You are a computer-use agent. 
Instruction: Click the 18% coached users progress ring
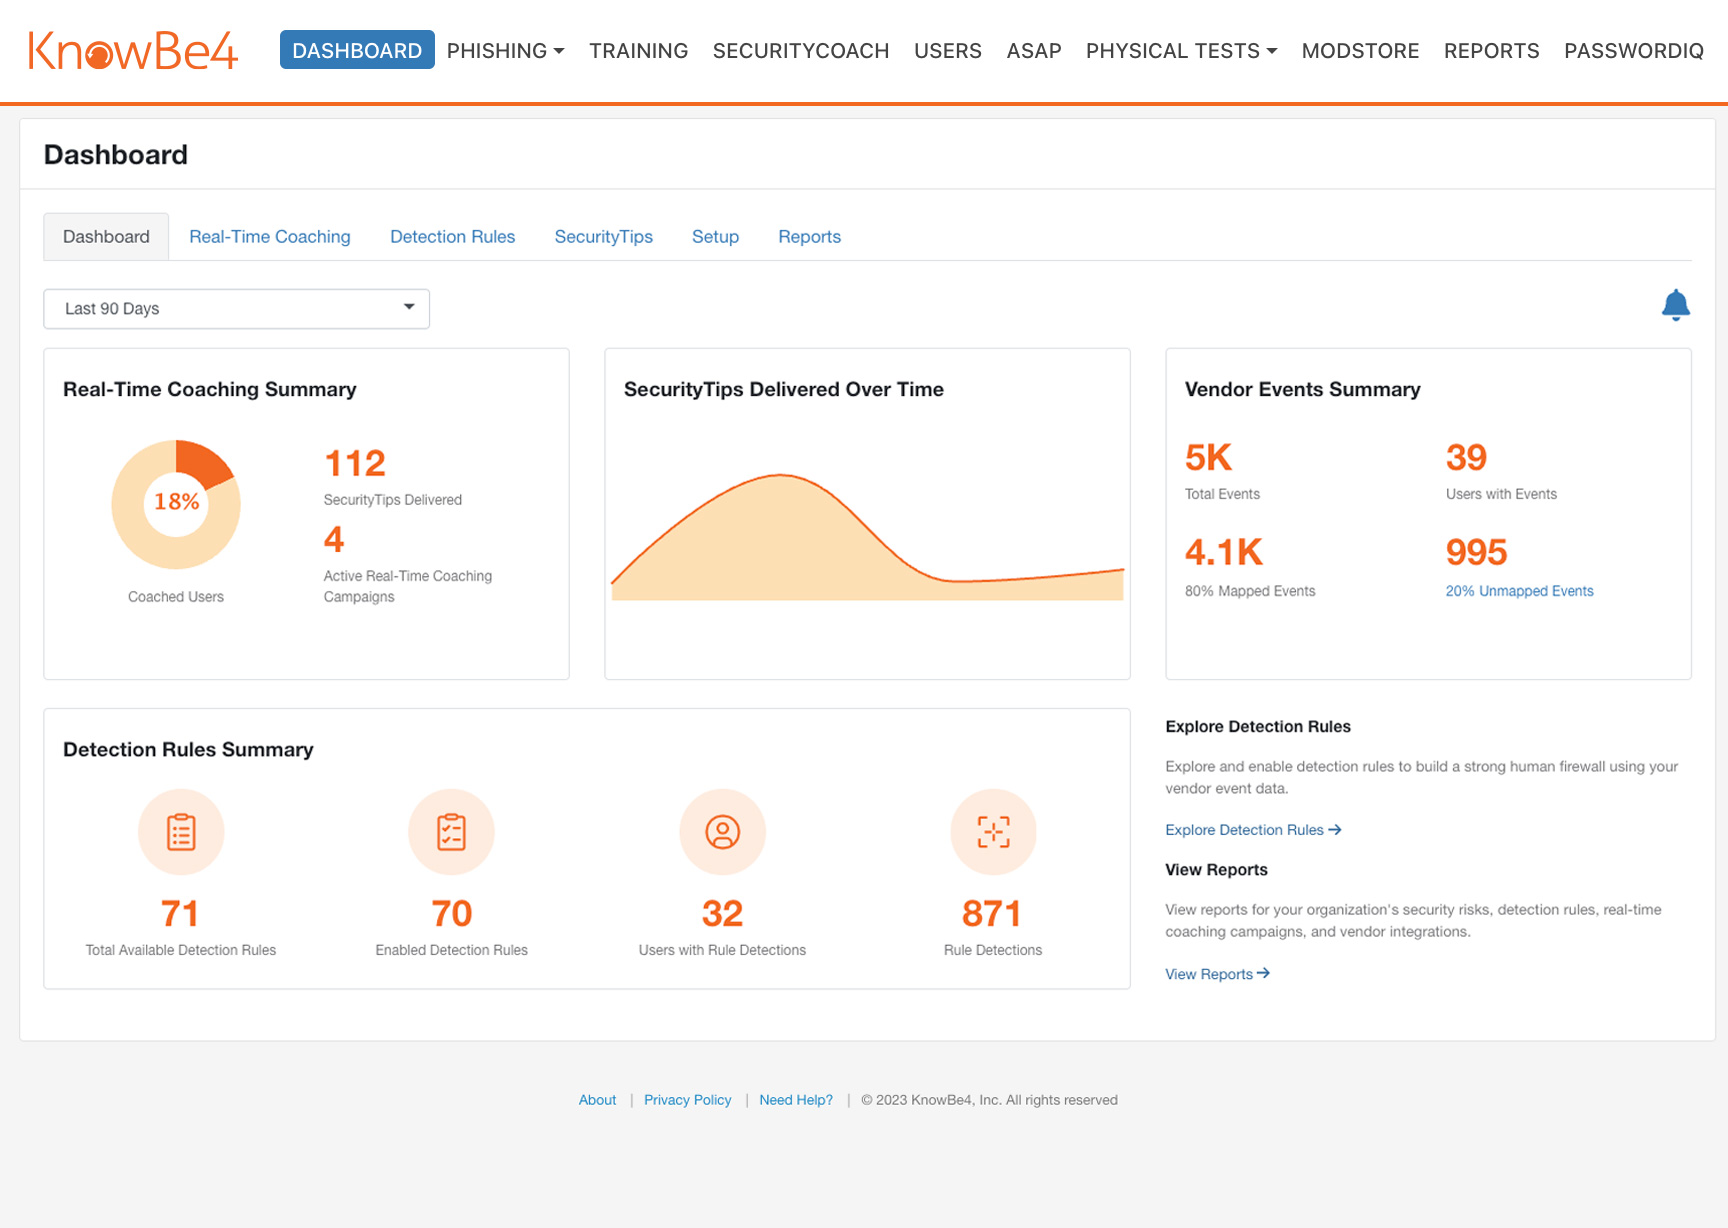point(176,503)
